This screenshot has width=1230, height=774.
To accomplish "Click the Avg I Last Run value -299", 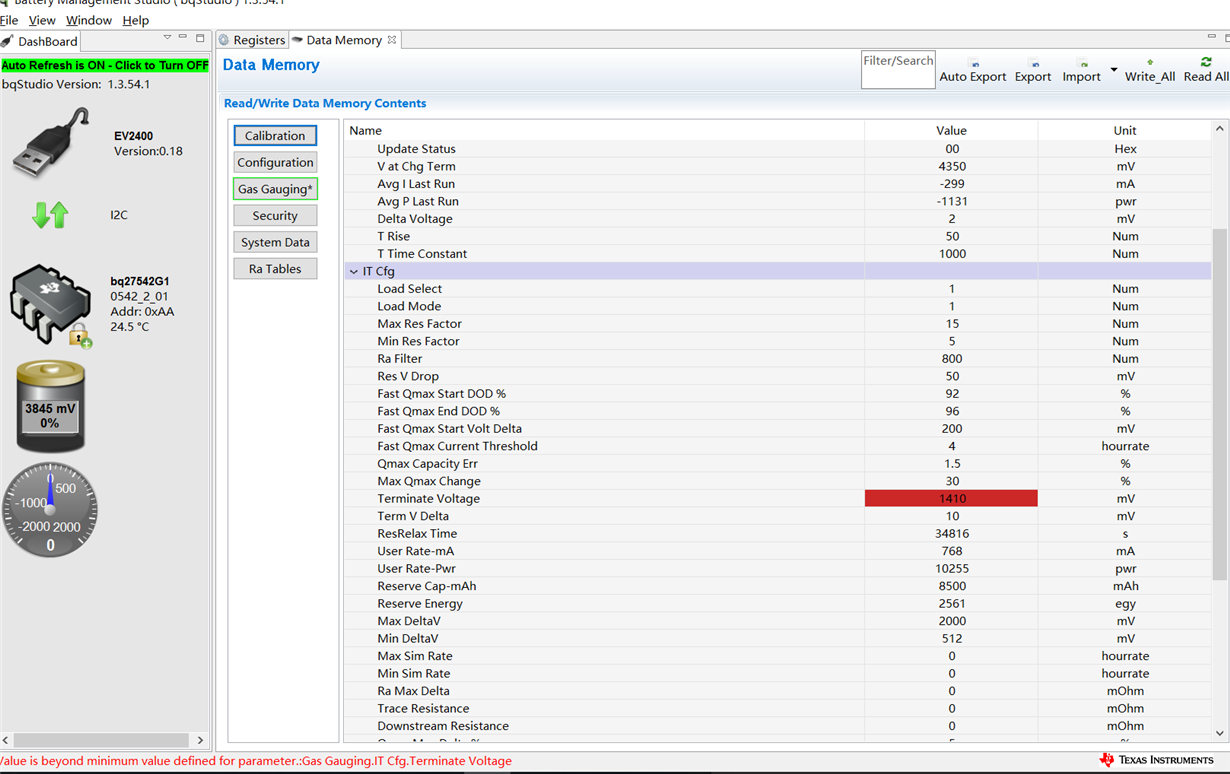I will tap(951, 183).
